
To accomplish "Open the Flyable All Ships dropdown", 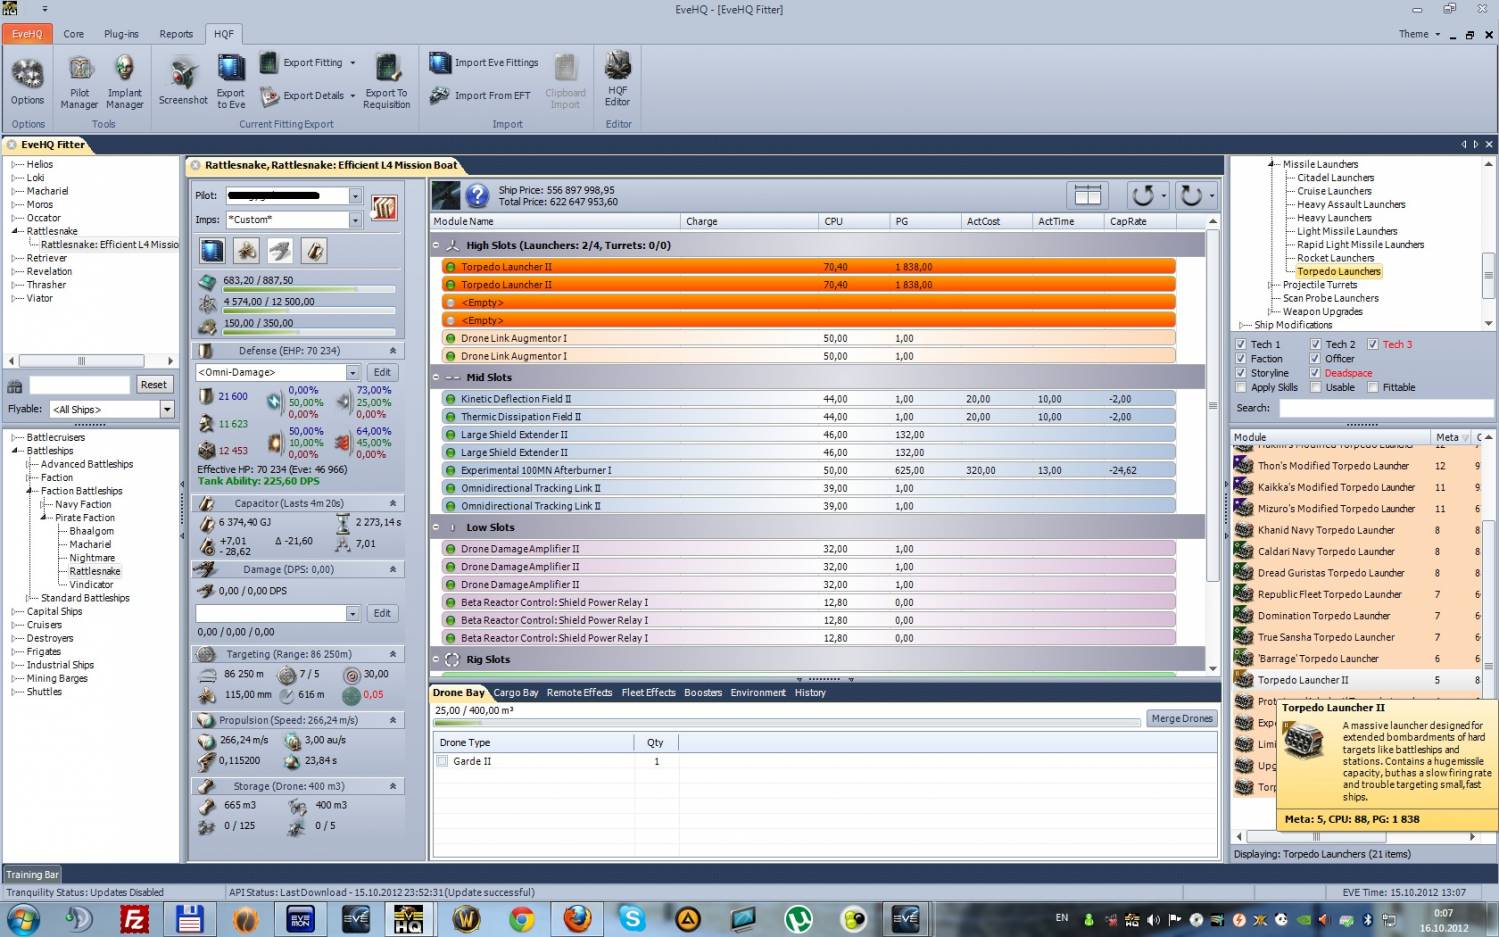I will click(167, 409).
